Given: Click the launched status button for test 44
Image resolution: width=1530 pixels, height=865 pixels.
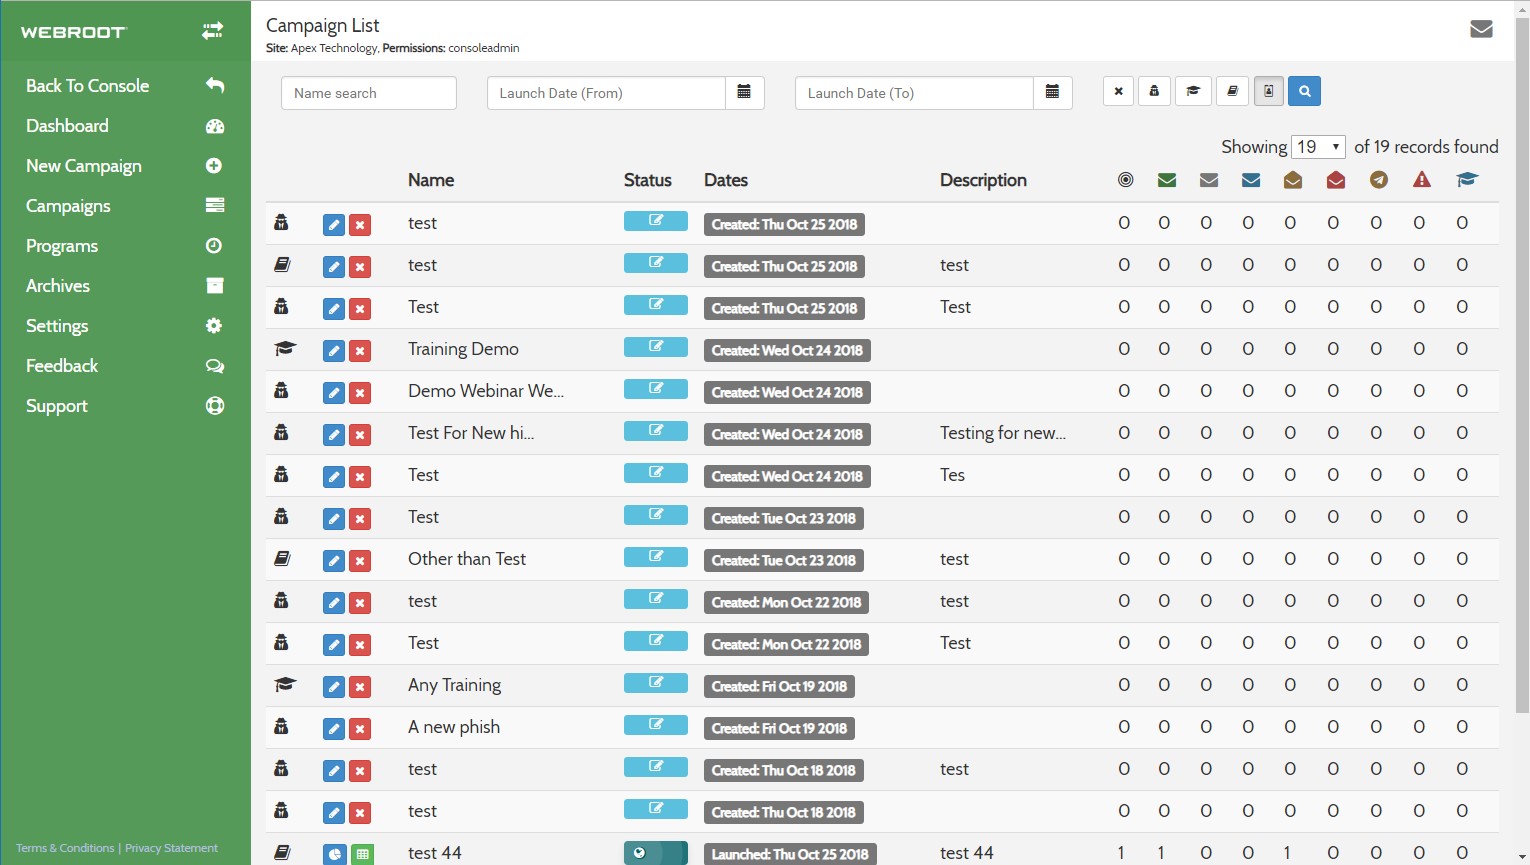Looking at the screenshot, I should coord(656,853).
